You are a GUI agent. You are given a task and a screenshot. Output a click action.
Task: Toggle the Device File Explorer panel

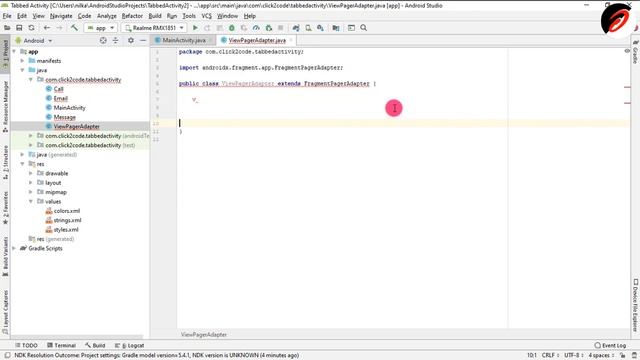point(636,305)
